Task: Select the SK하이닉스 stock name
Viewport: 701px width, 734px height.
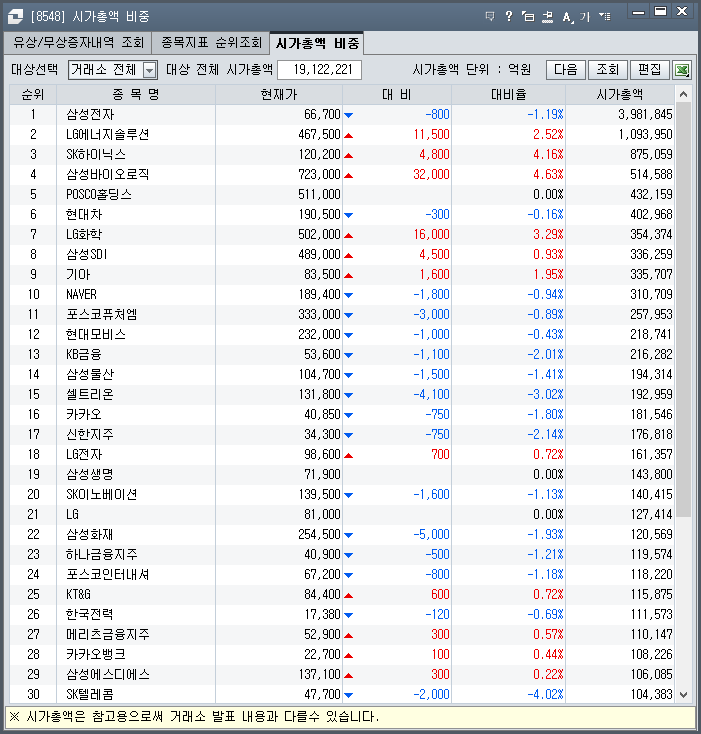Action: pyautogui.click(x=96, y=154)
